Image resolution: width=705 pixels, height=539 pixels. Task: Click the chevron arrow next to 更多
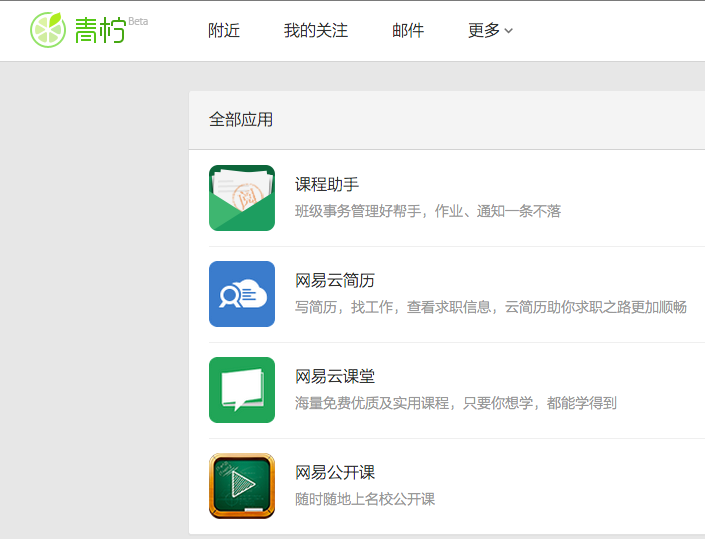pos(509,32)
